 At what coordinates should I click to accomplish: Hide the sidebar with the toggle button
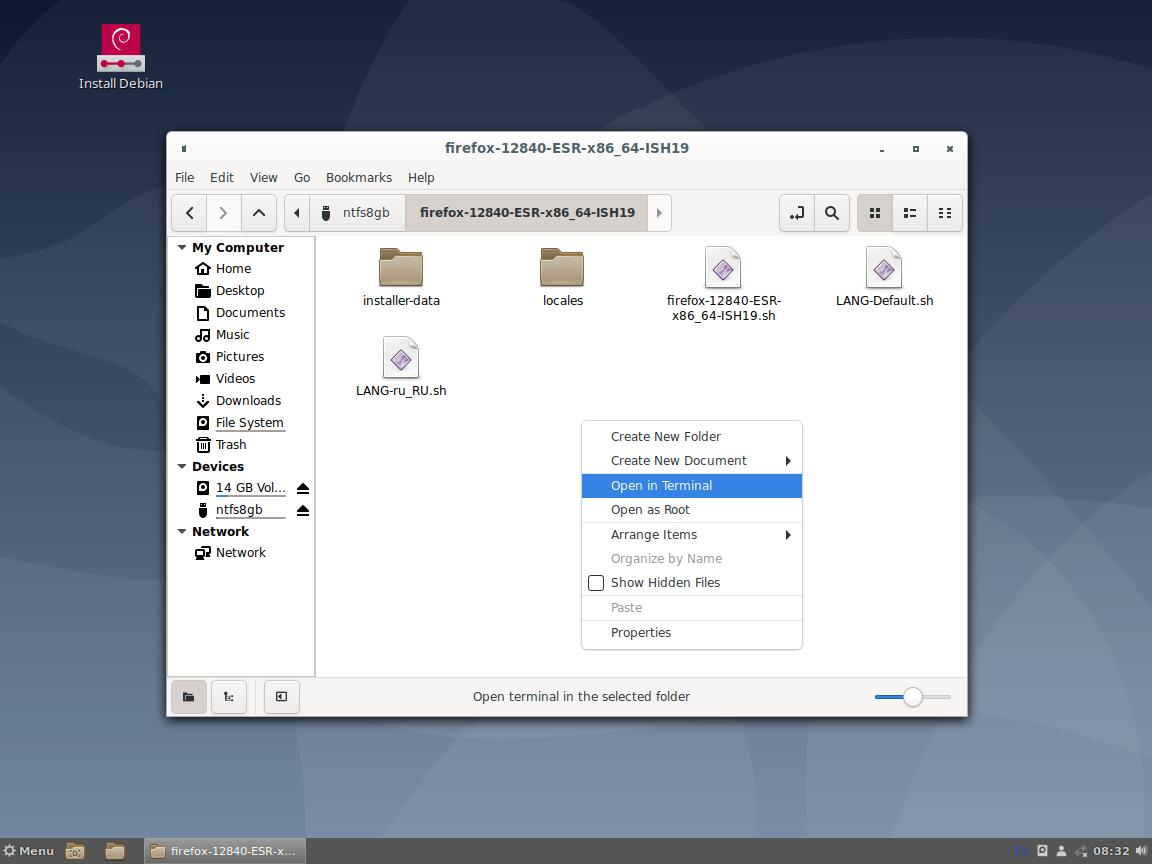[281, 696]
